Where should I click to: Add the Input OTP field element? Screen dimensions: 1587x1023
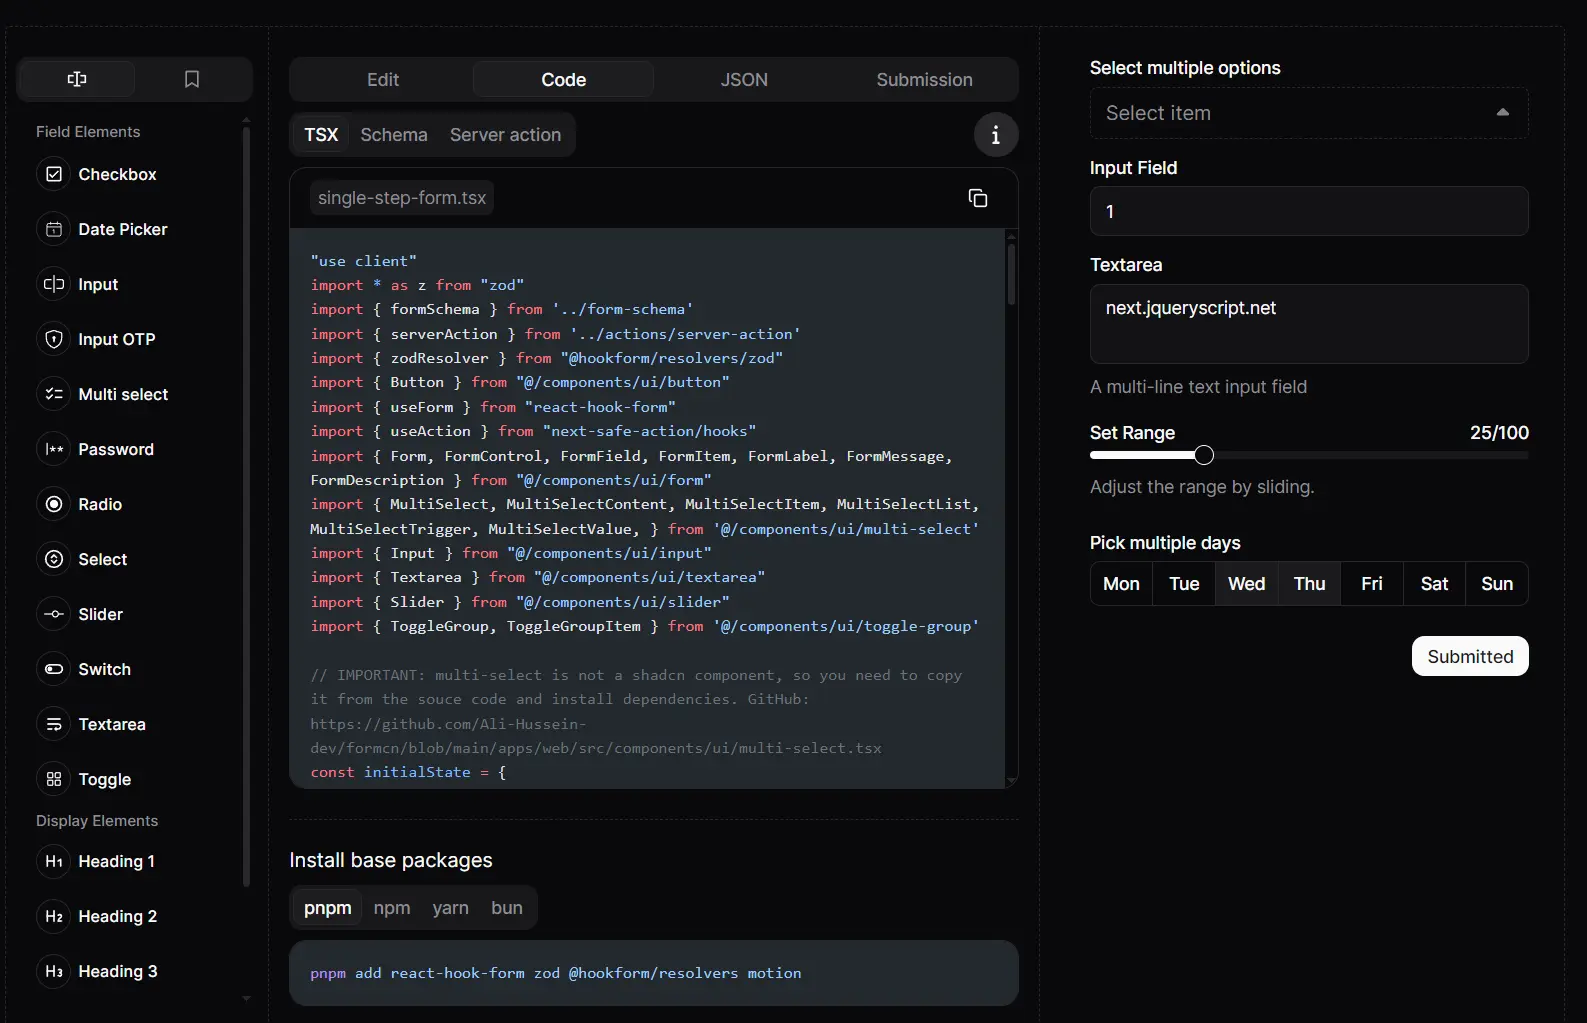pos(116,339)
